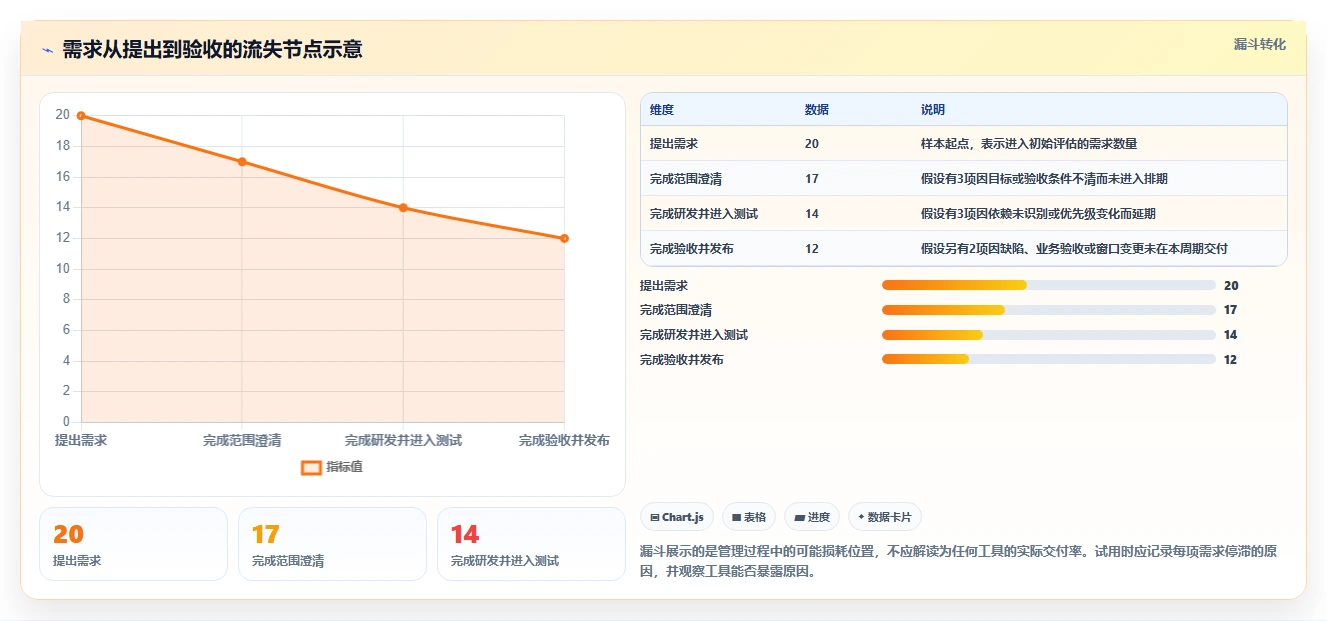Click the x-axis label 提出需求
Viewport: 1327px width, 621px height.
point(81,441)
